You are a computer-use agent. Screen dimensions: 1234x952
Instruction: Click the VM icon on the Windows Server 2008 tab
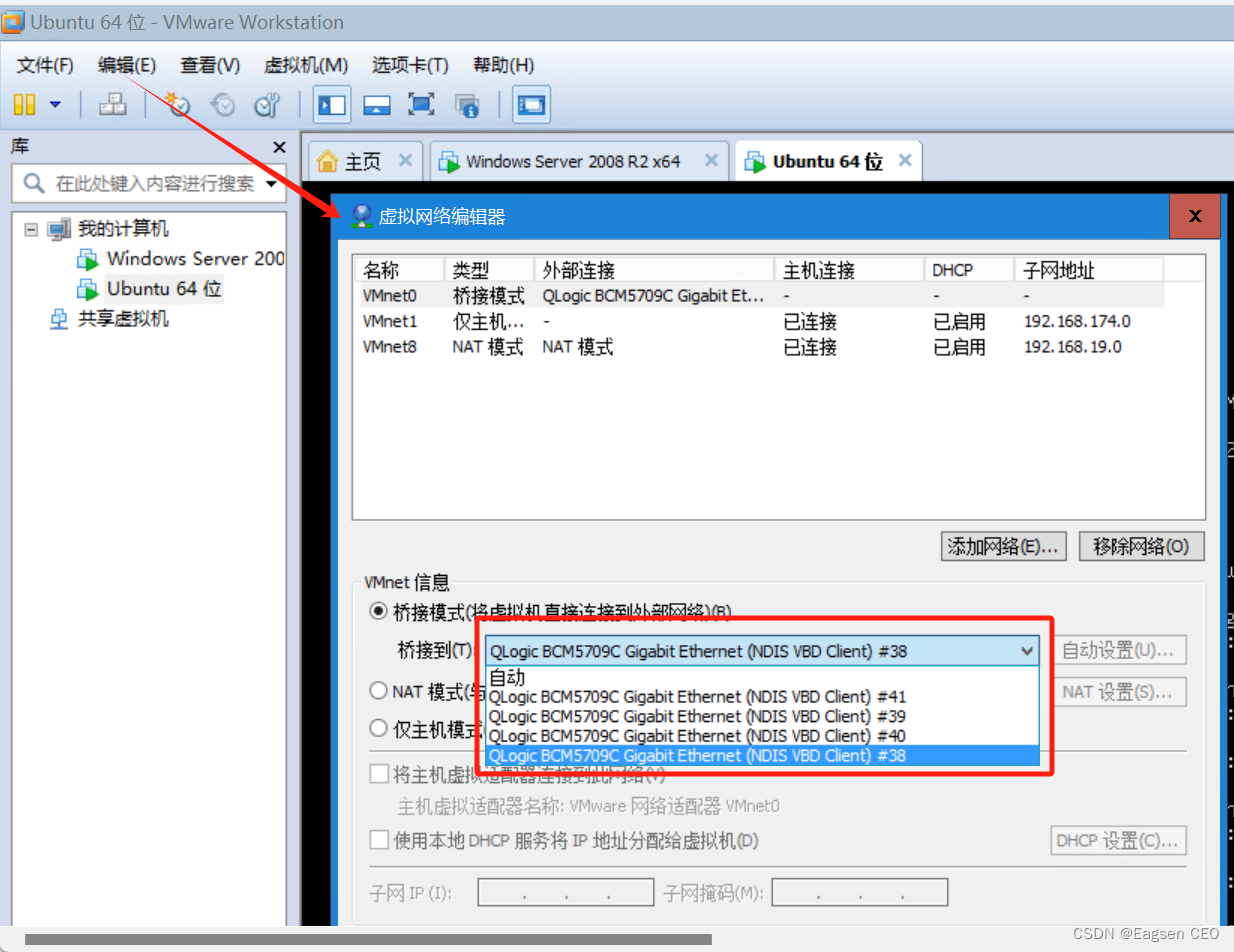(x=450, y=161)
